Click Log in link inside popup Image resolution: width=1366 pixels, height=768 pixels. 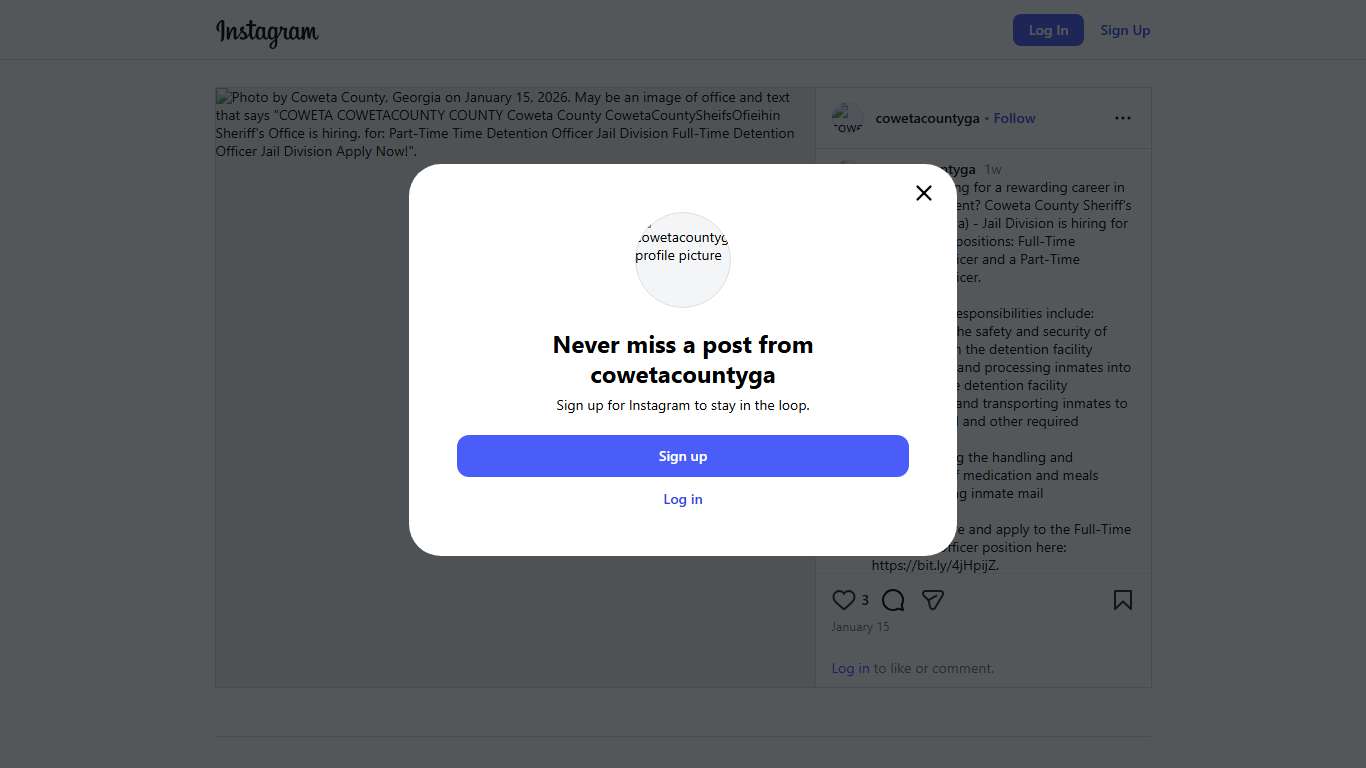pos(683,499)
